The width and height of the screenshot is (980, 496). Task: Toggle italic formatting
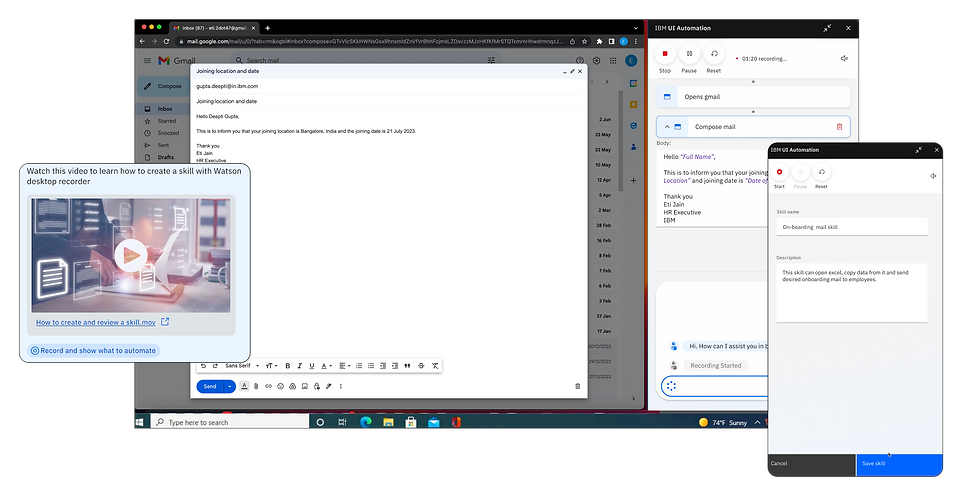299,366
